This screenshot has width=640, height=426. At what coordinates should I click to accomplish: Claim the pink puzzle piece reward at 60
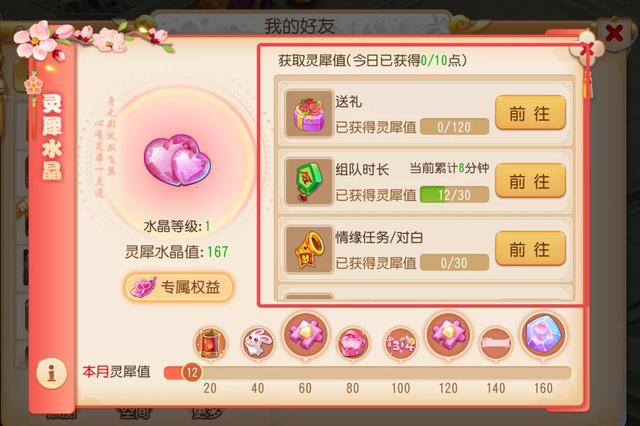(x=305, y=335)
